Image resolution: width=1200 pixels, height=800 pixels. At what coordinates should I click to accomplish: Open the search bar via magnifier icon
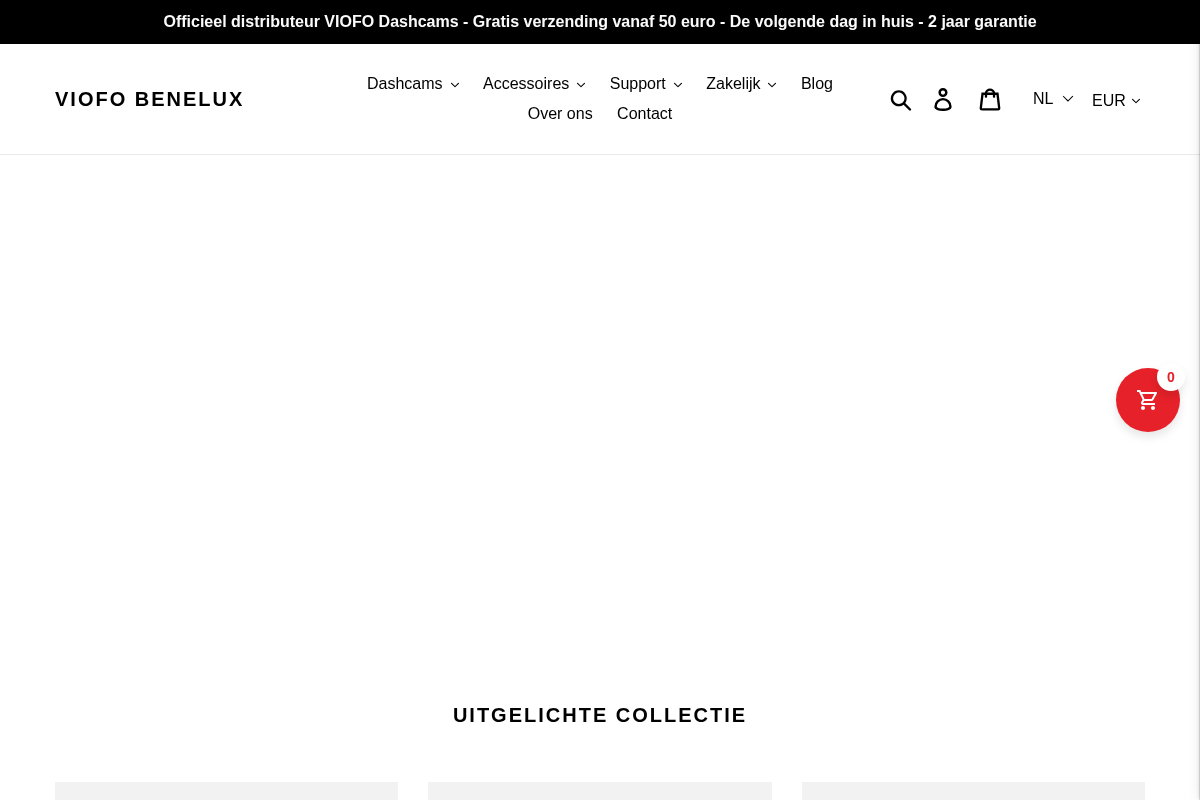pyautogui.click(x=901, y=98)
